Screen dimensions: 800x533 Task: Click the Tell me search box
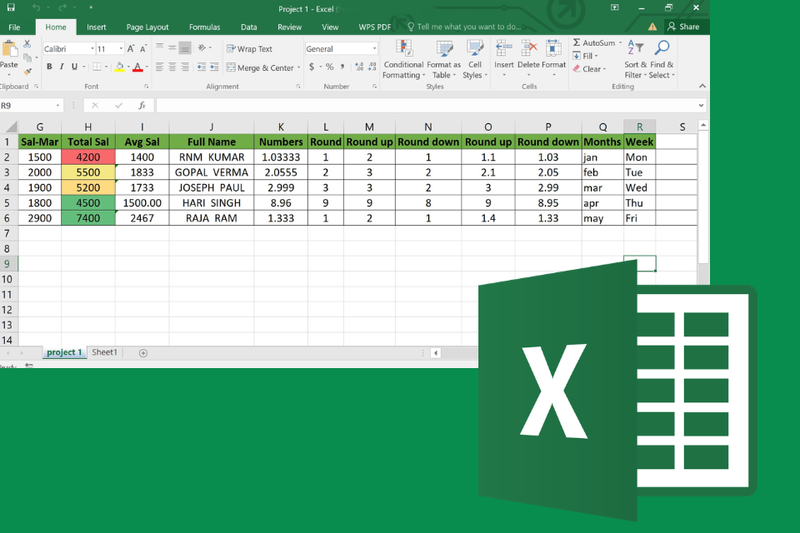tap(464, 27)
